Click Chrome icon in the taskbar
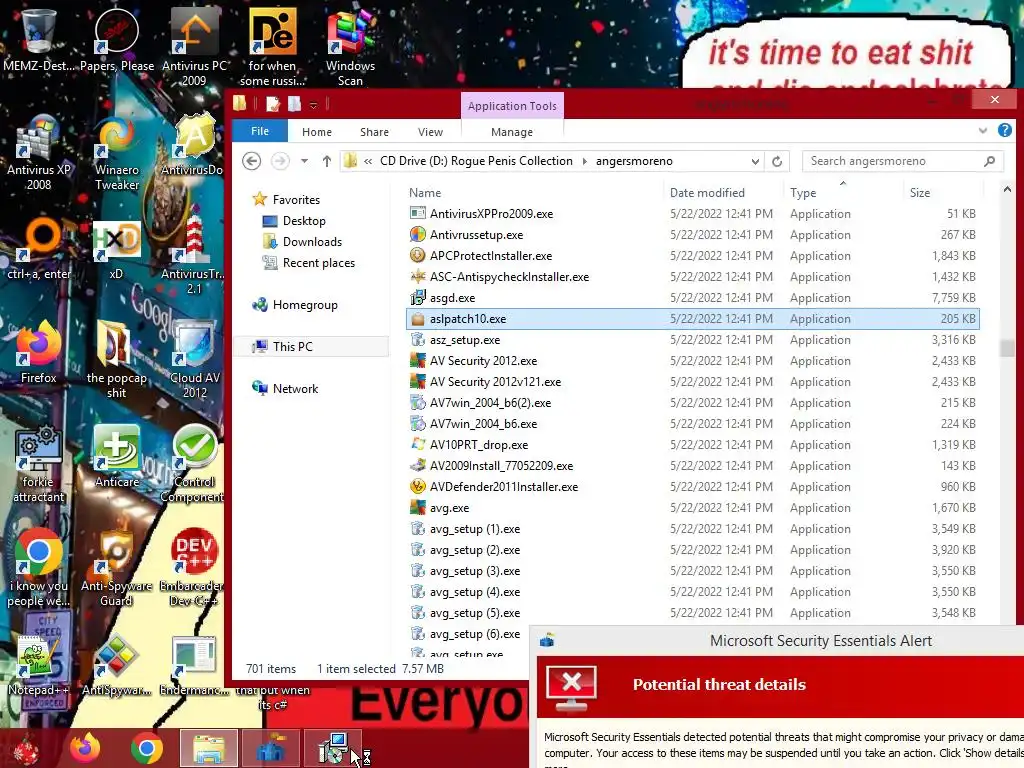 (x=146, y=748)
